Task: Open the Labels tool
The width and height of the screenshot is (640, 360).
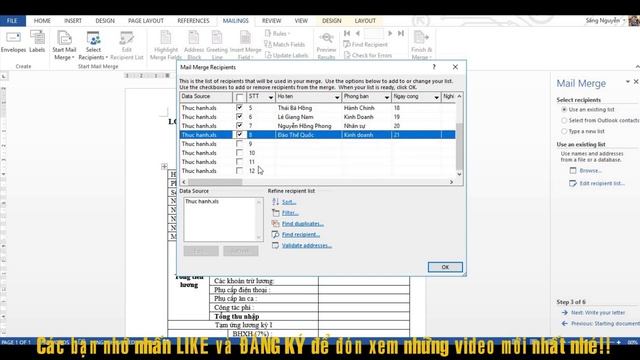Action: 37,42
